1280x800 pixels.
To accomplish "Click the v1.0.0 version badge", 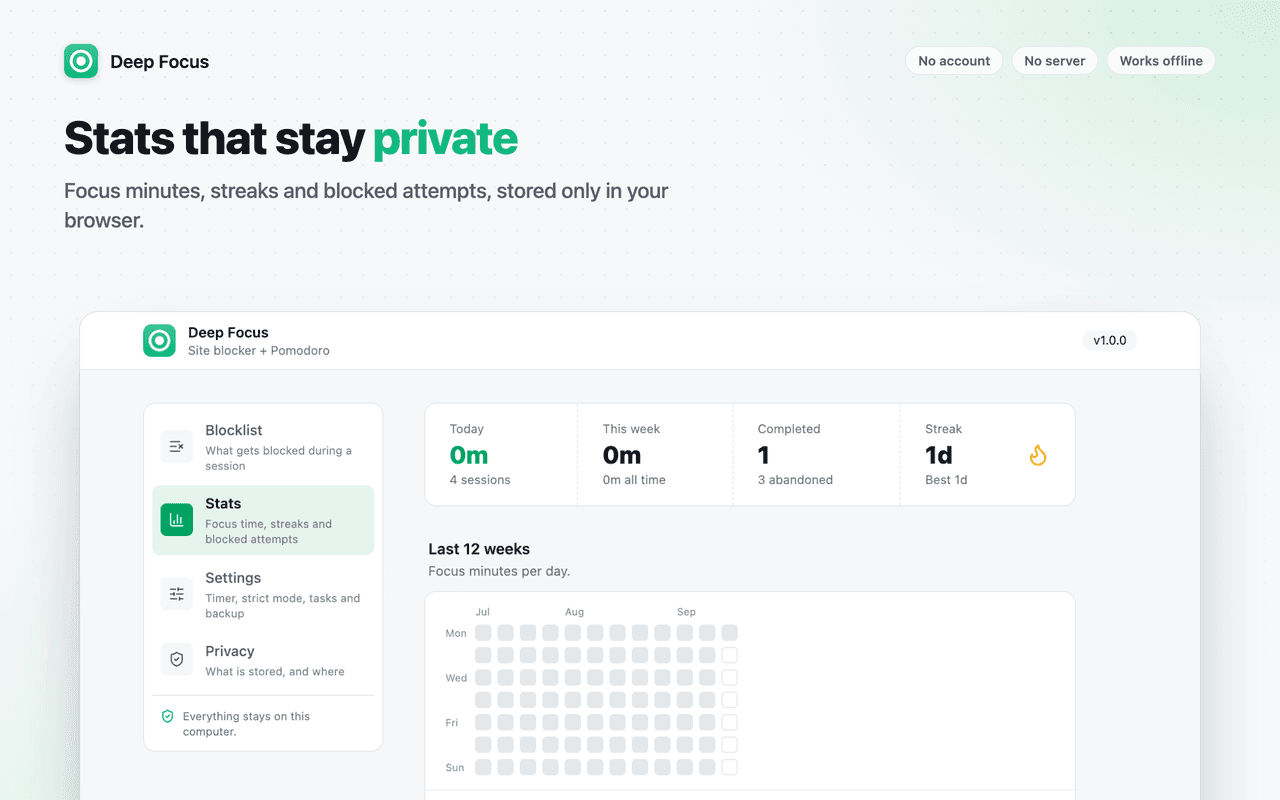I will coord(1110,341).
